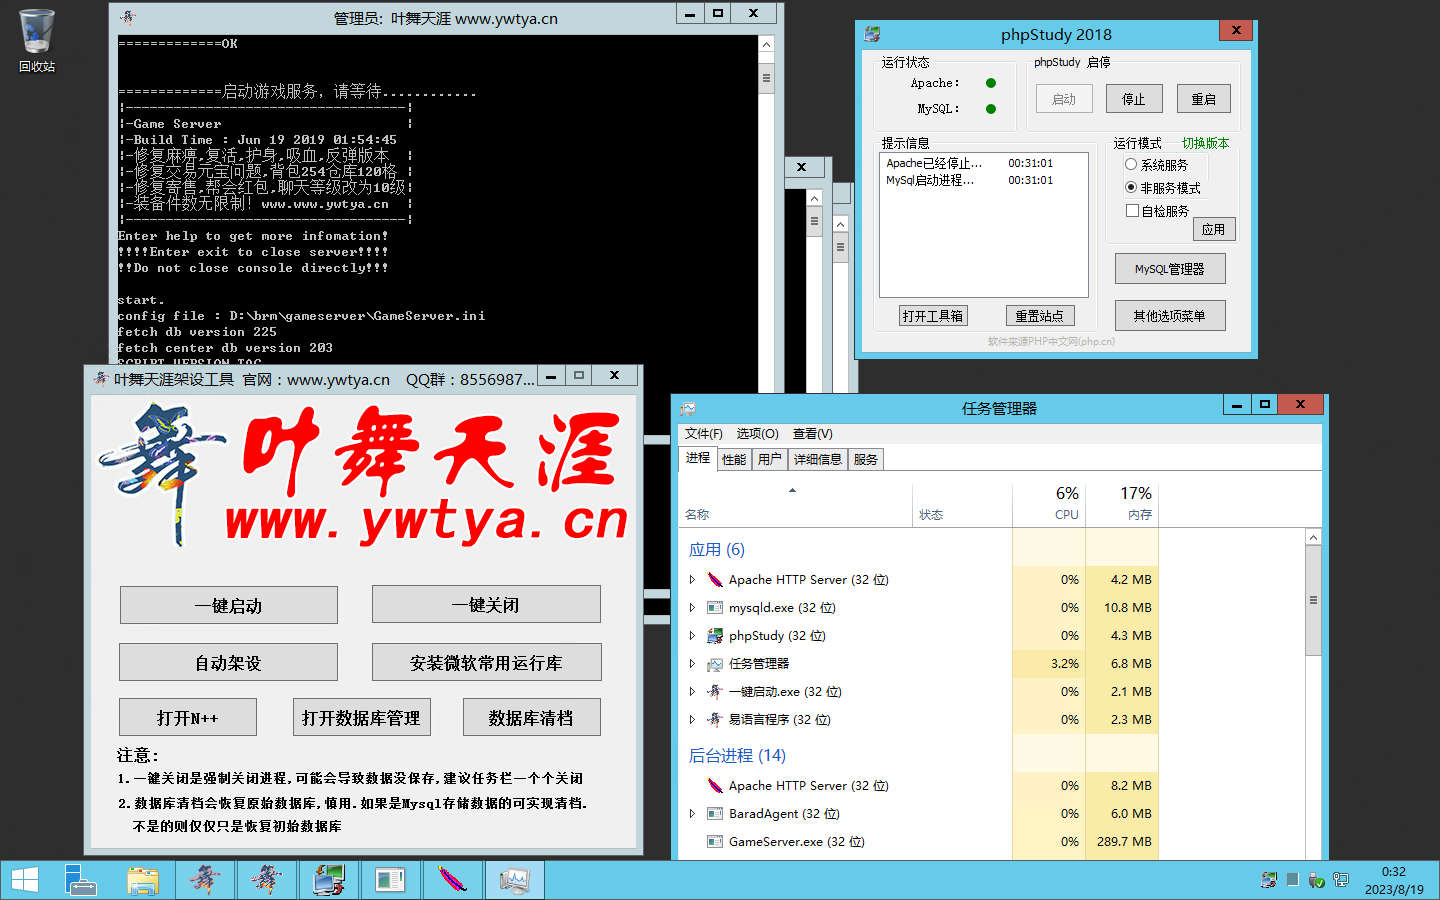Expand the 一键启动.exe process row
This screenshot has height=900, width=1440.
click(692, 691)
